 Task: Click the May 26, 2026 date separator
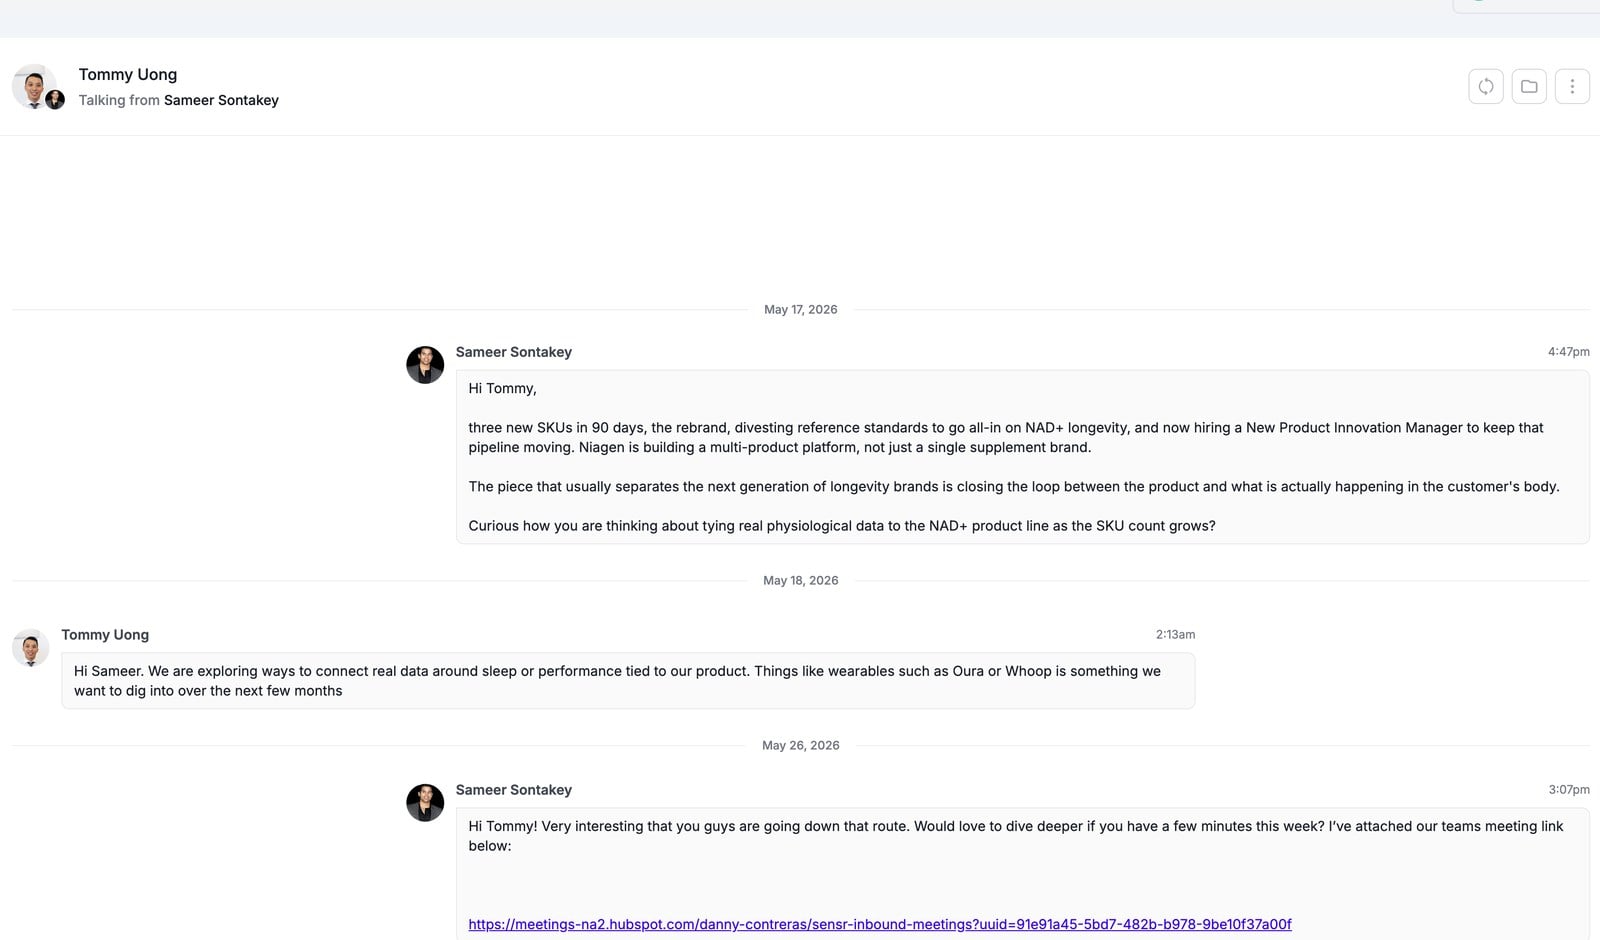pyautogui.click(x=800, y=746)
